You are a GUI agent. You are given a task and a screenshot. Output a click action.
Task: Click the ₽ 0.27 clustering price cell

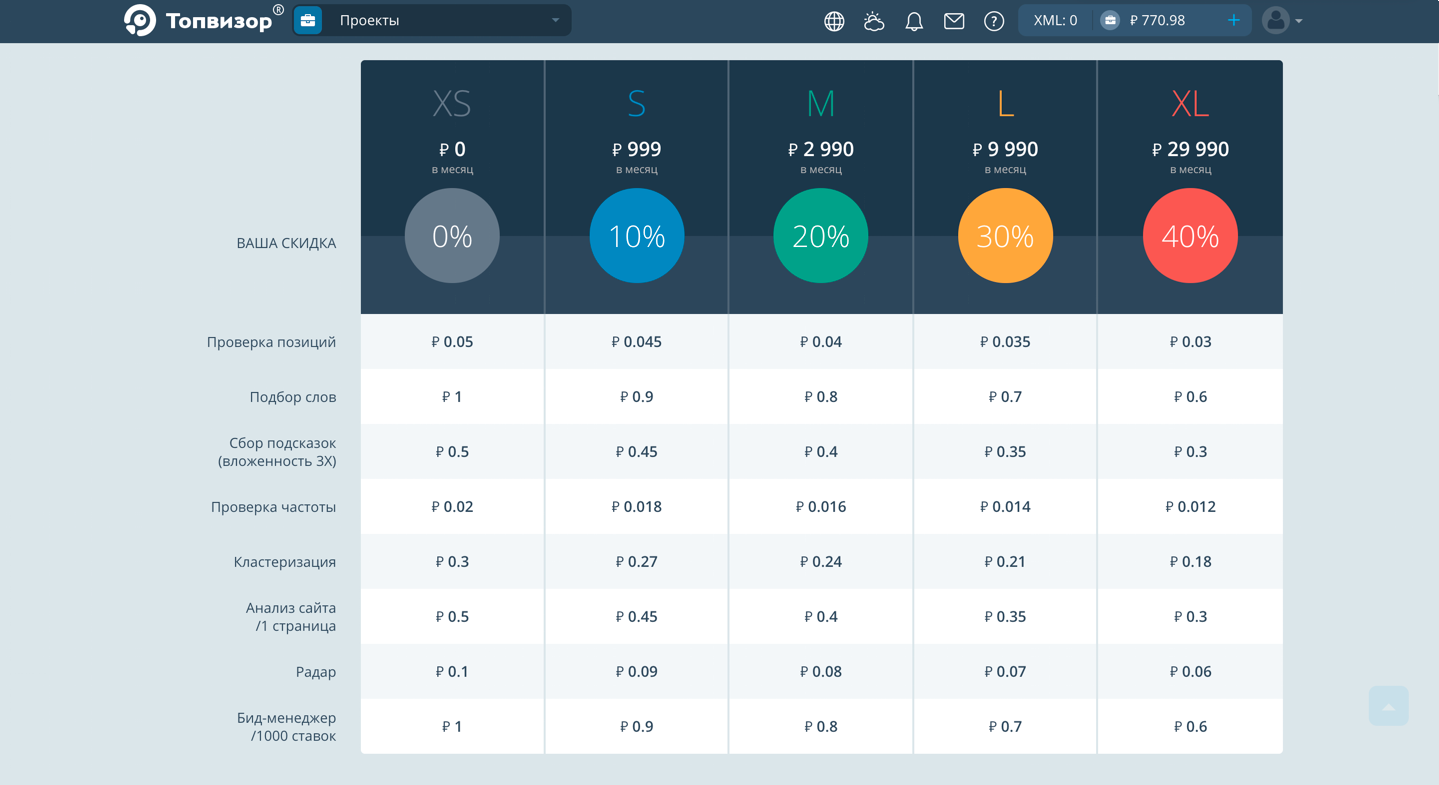click(636, 562)
